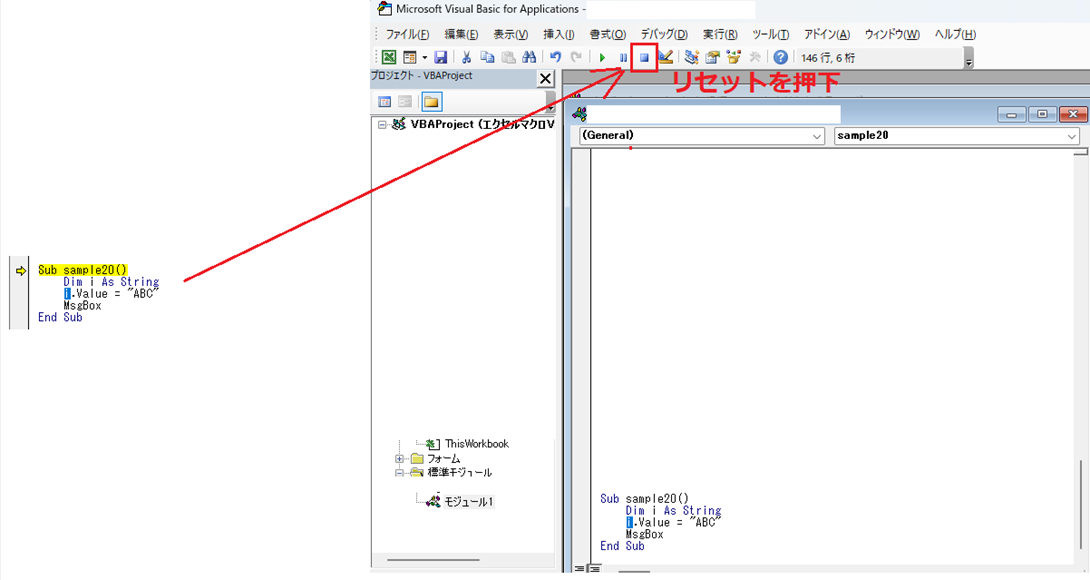Click the MsgBox line in code window
Viewport: 1090px width, 580px height.
[x=644, y=534]
